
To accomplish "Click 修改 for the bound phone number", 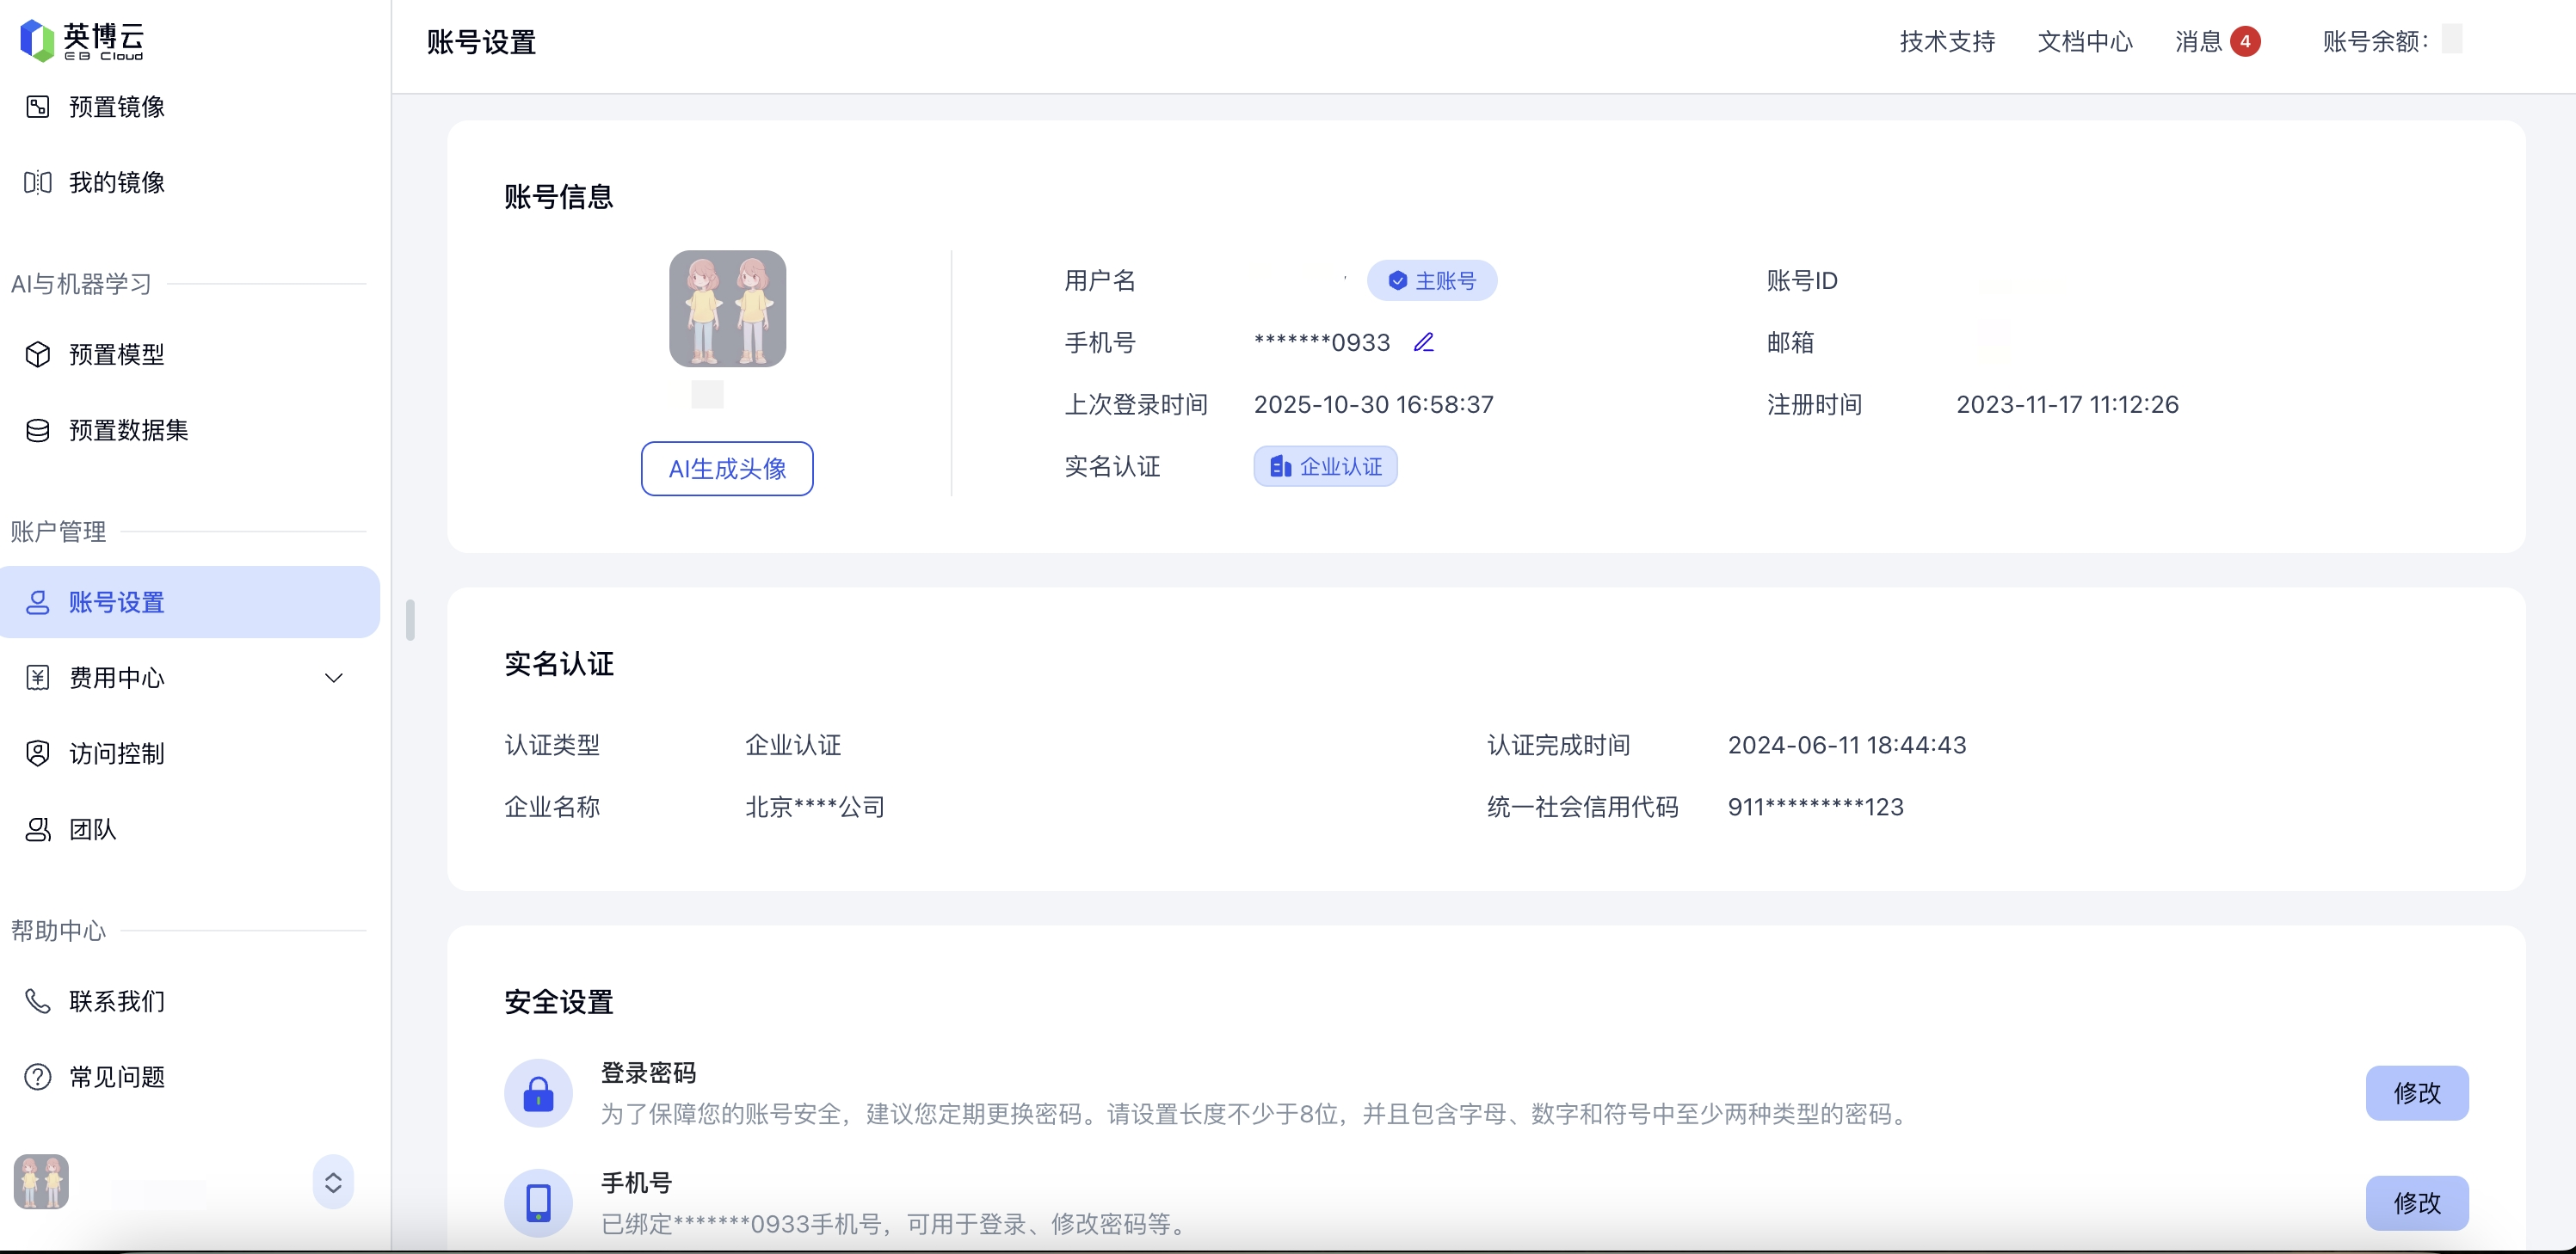I will pyautogui.click(x=2416, y=1202).
